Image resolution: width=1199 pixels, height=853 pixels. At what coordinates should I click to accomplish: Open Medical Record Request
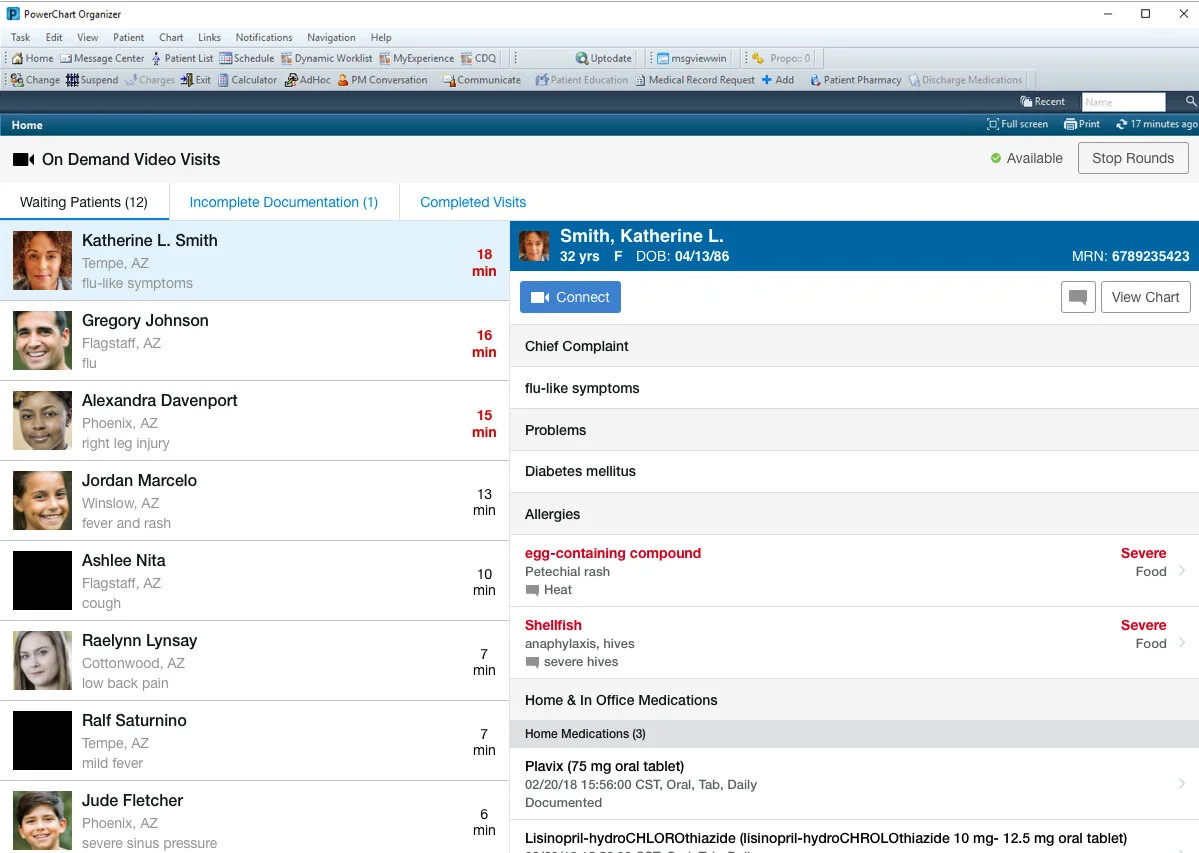click(x=695, y=79)
